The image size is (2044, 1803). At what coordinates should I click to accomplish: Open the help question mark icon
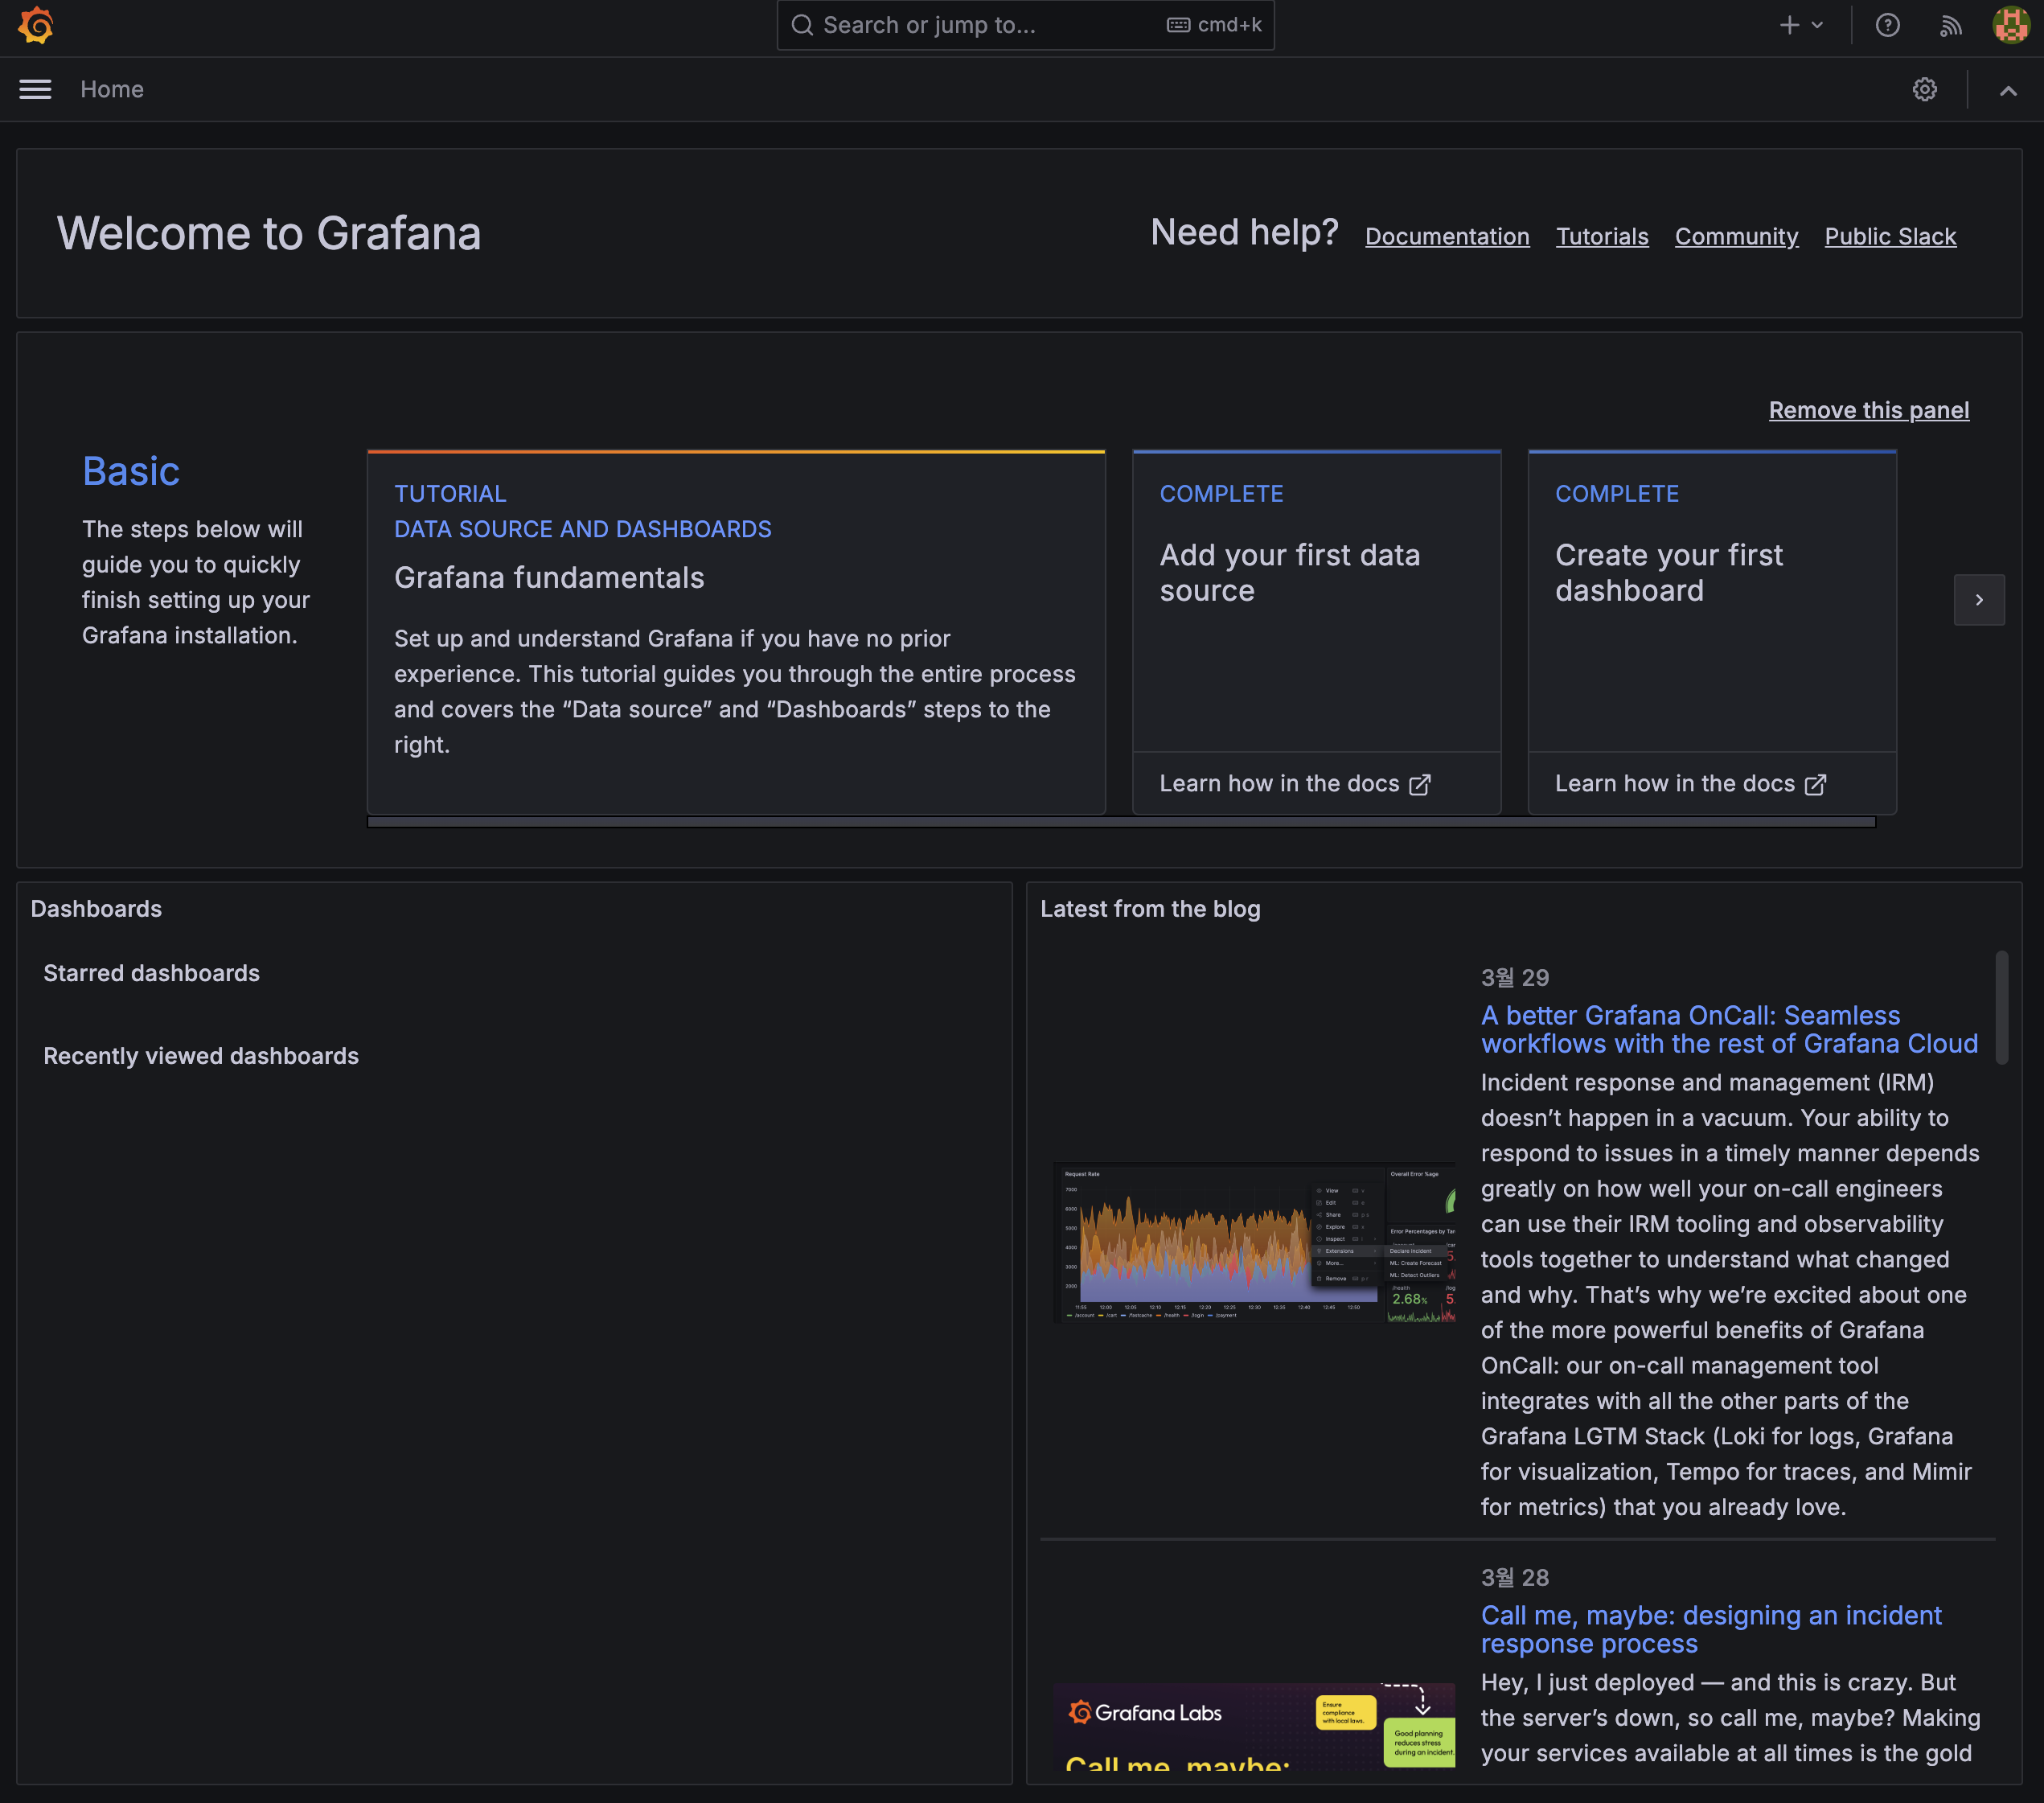pos(1887,25)
